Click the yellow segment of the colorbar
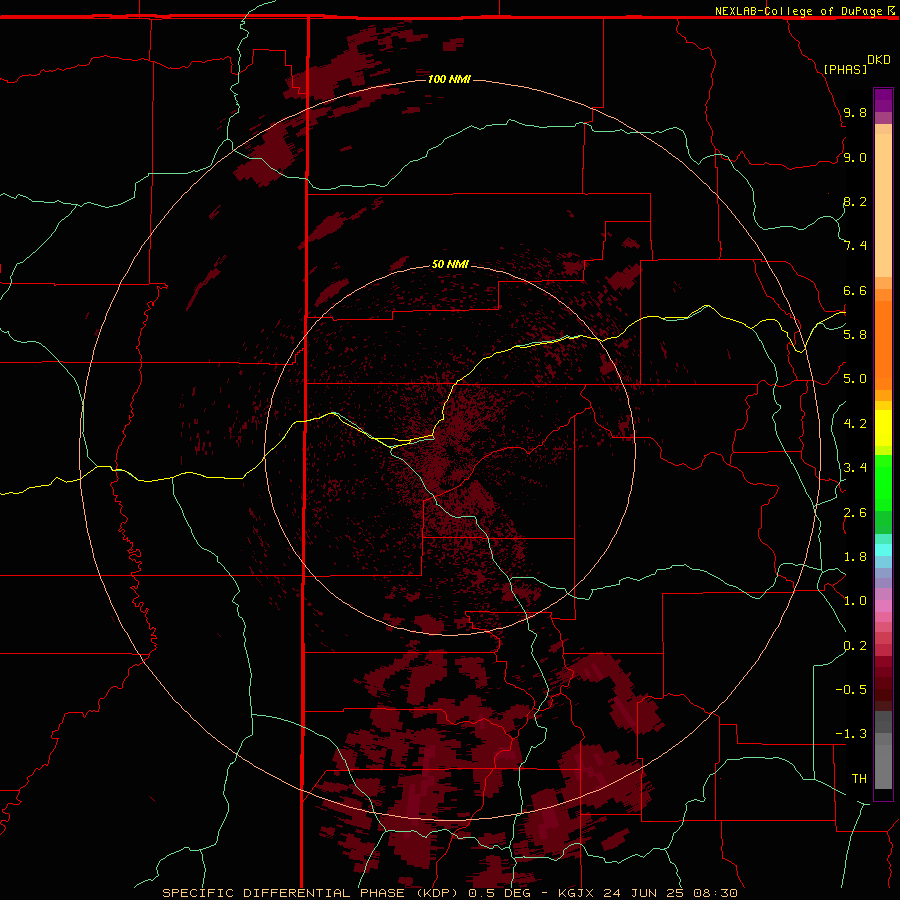Image resolution: width=900 pixels, height=900 pixels. point(883,428)
